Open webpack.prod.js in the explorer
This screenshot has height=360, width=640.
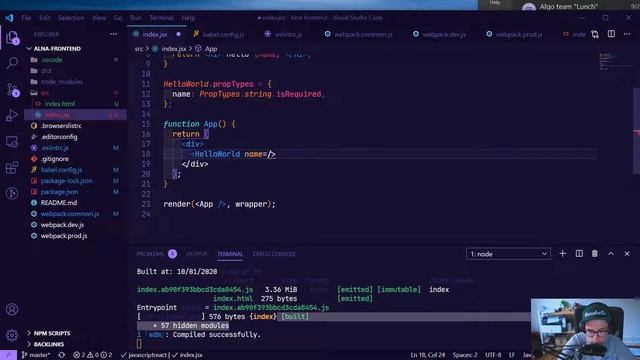click(x=64, y=236)
